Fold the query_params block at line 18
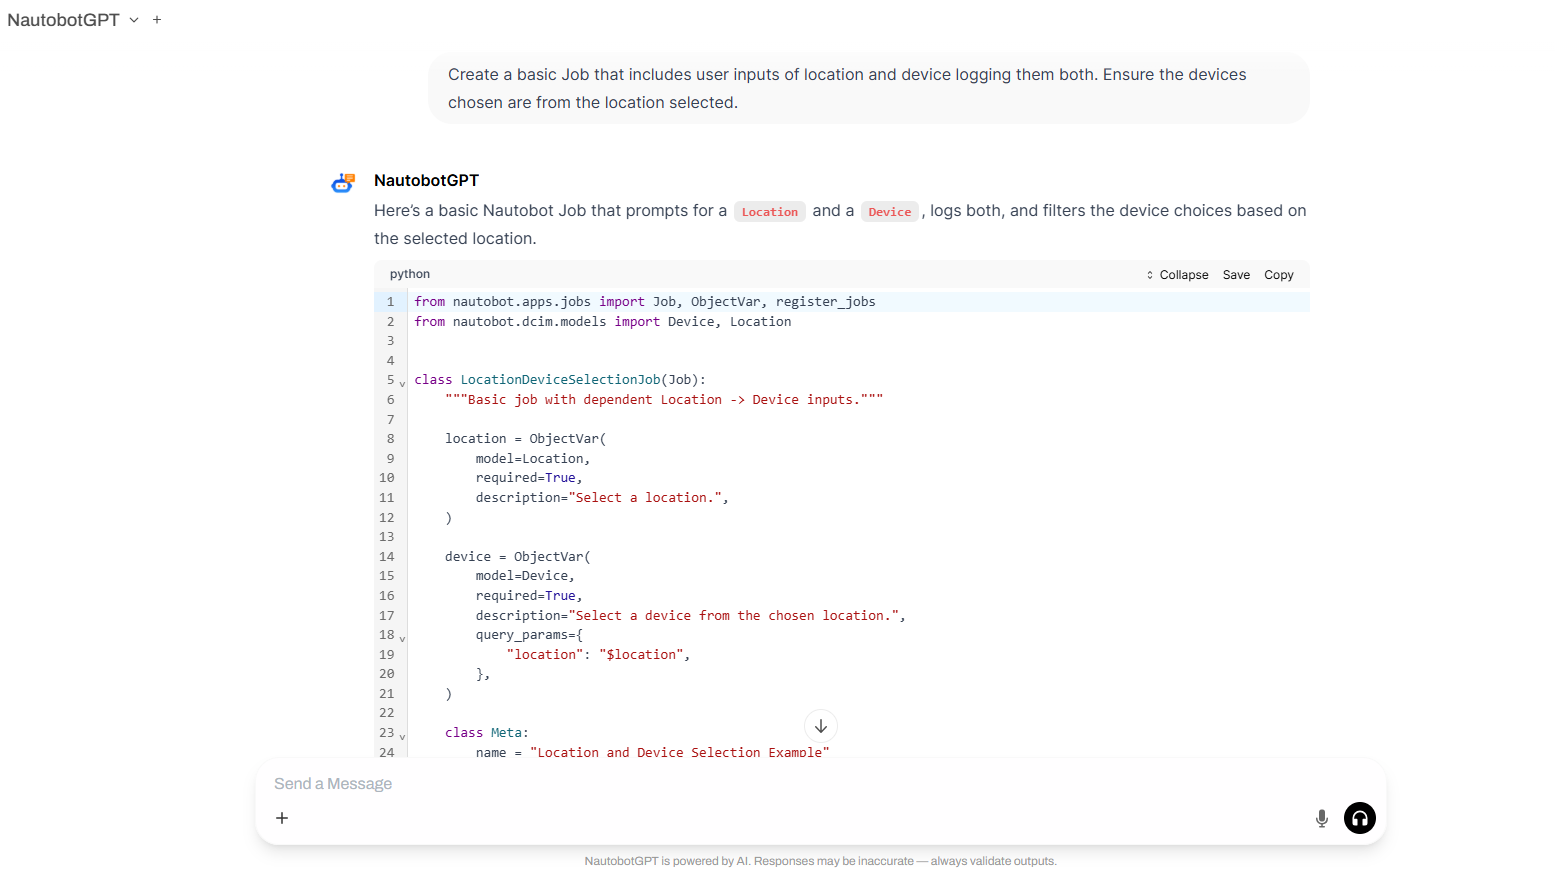The width and height of the screenshot is (1555, 876). [402, 638]
